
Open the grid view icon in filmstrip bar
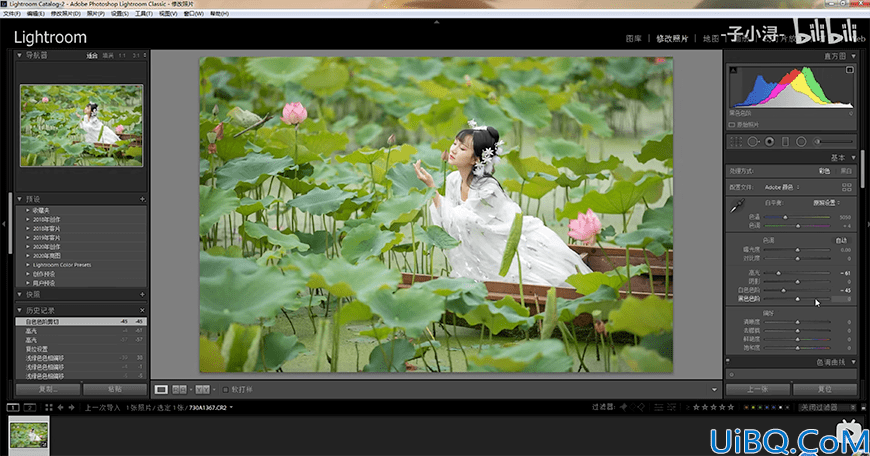49,408
